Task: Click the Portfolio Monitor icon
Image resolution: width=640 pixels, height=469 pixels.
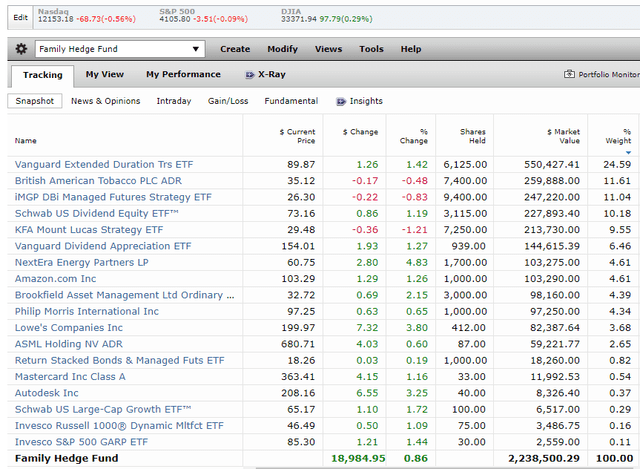Action: tap(569, 74)
